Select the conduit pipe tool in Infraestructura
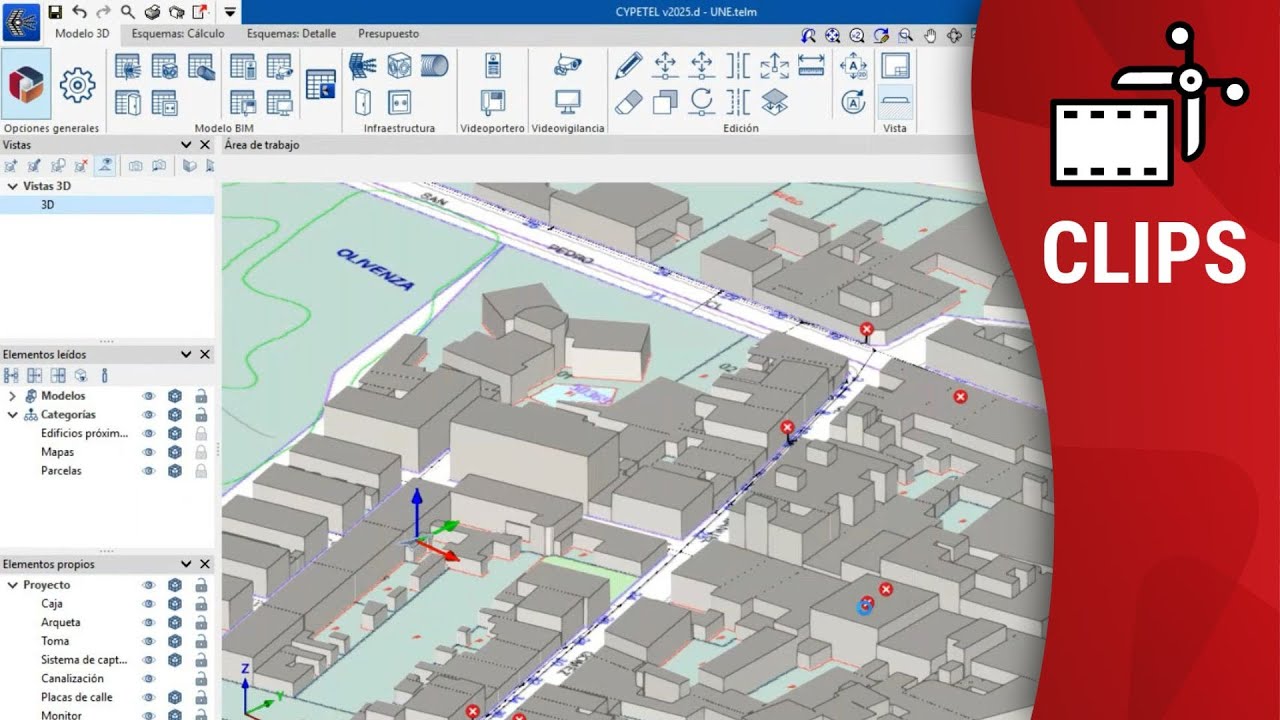This screenshot has height=720, width=1280. pyautogui.click(x=434, y=66)
